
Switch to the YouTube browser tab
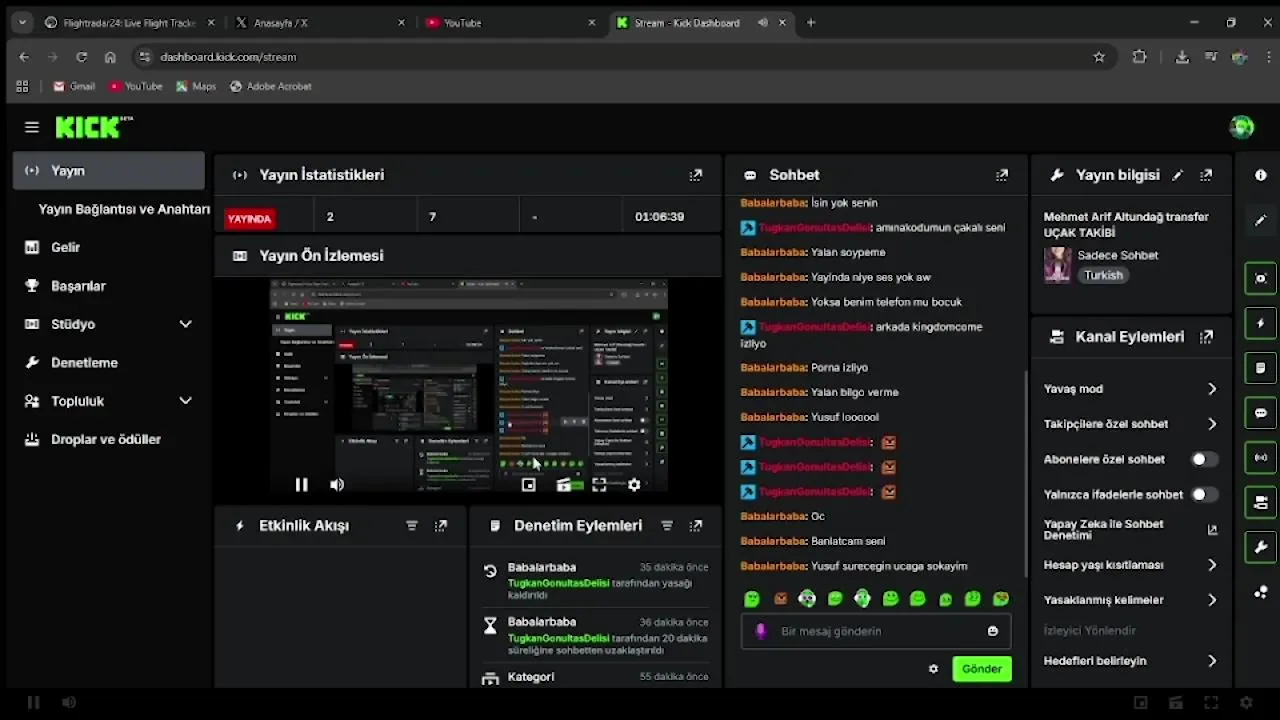(x=510, y=22)
